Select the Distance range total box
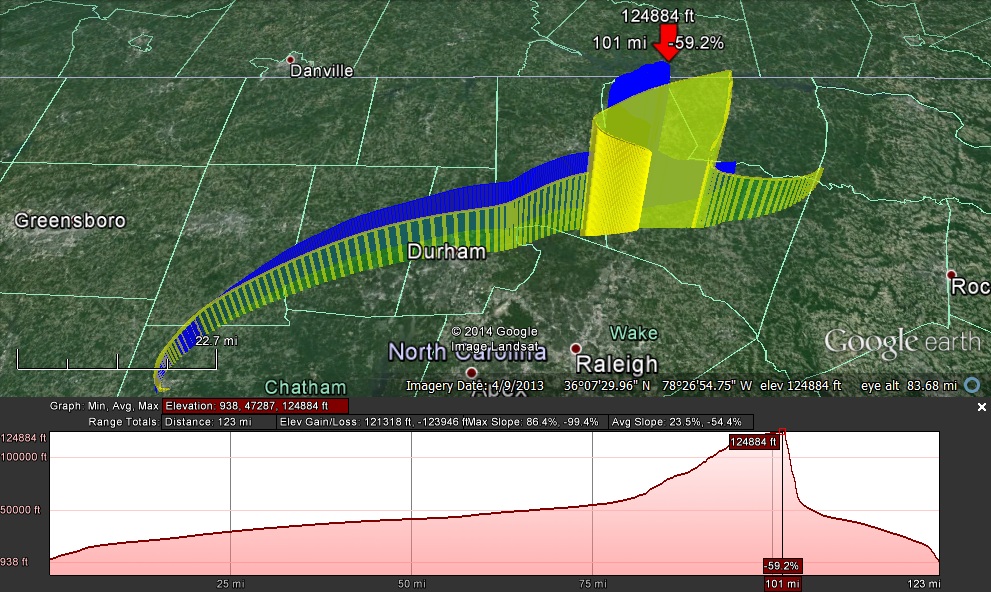Image resolution: width=991 pixels, height=592 pixels. pos(219,422)
